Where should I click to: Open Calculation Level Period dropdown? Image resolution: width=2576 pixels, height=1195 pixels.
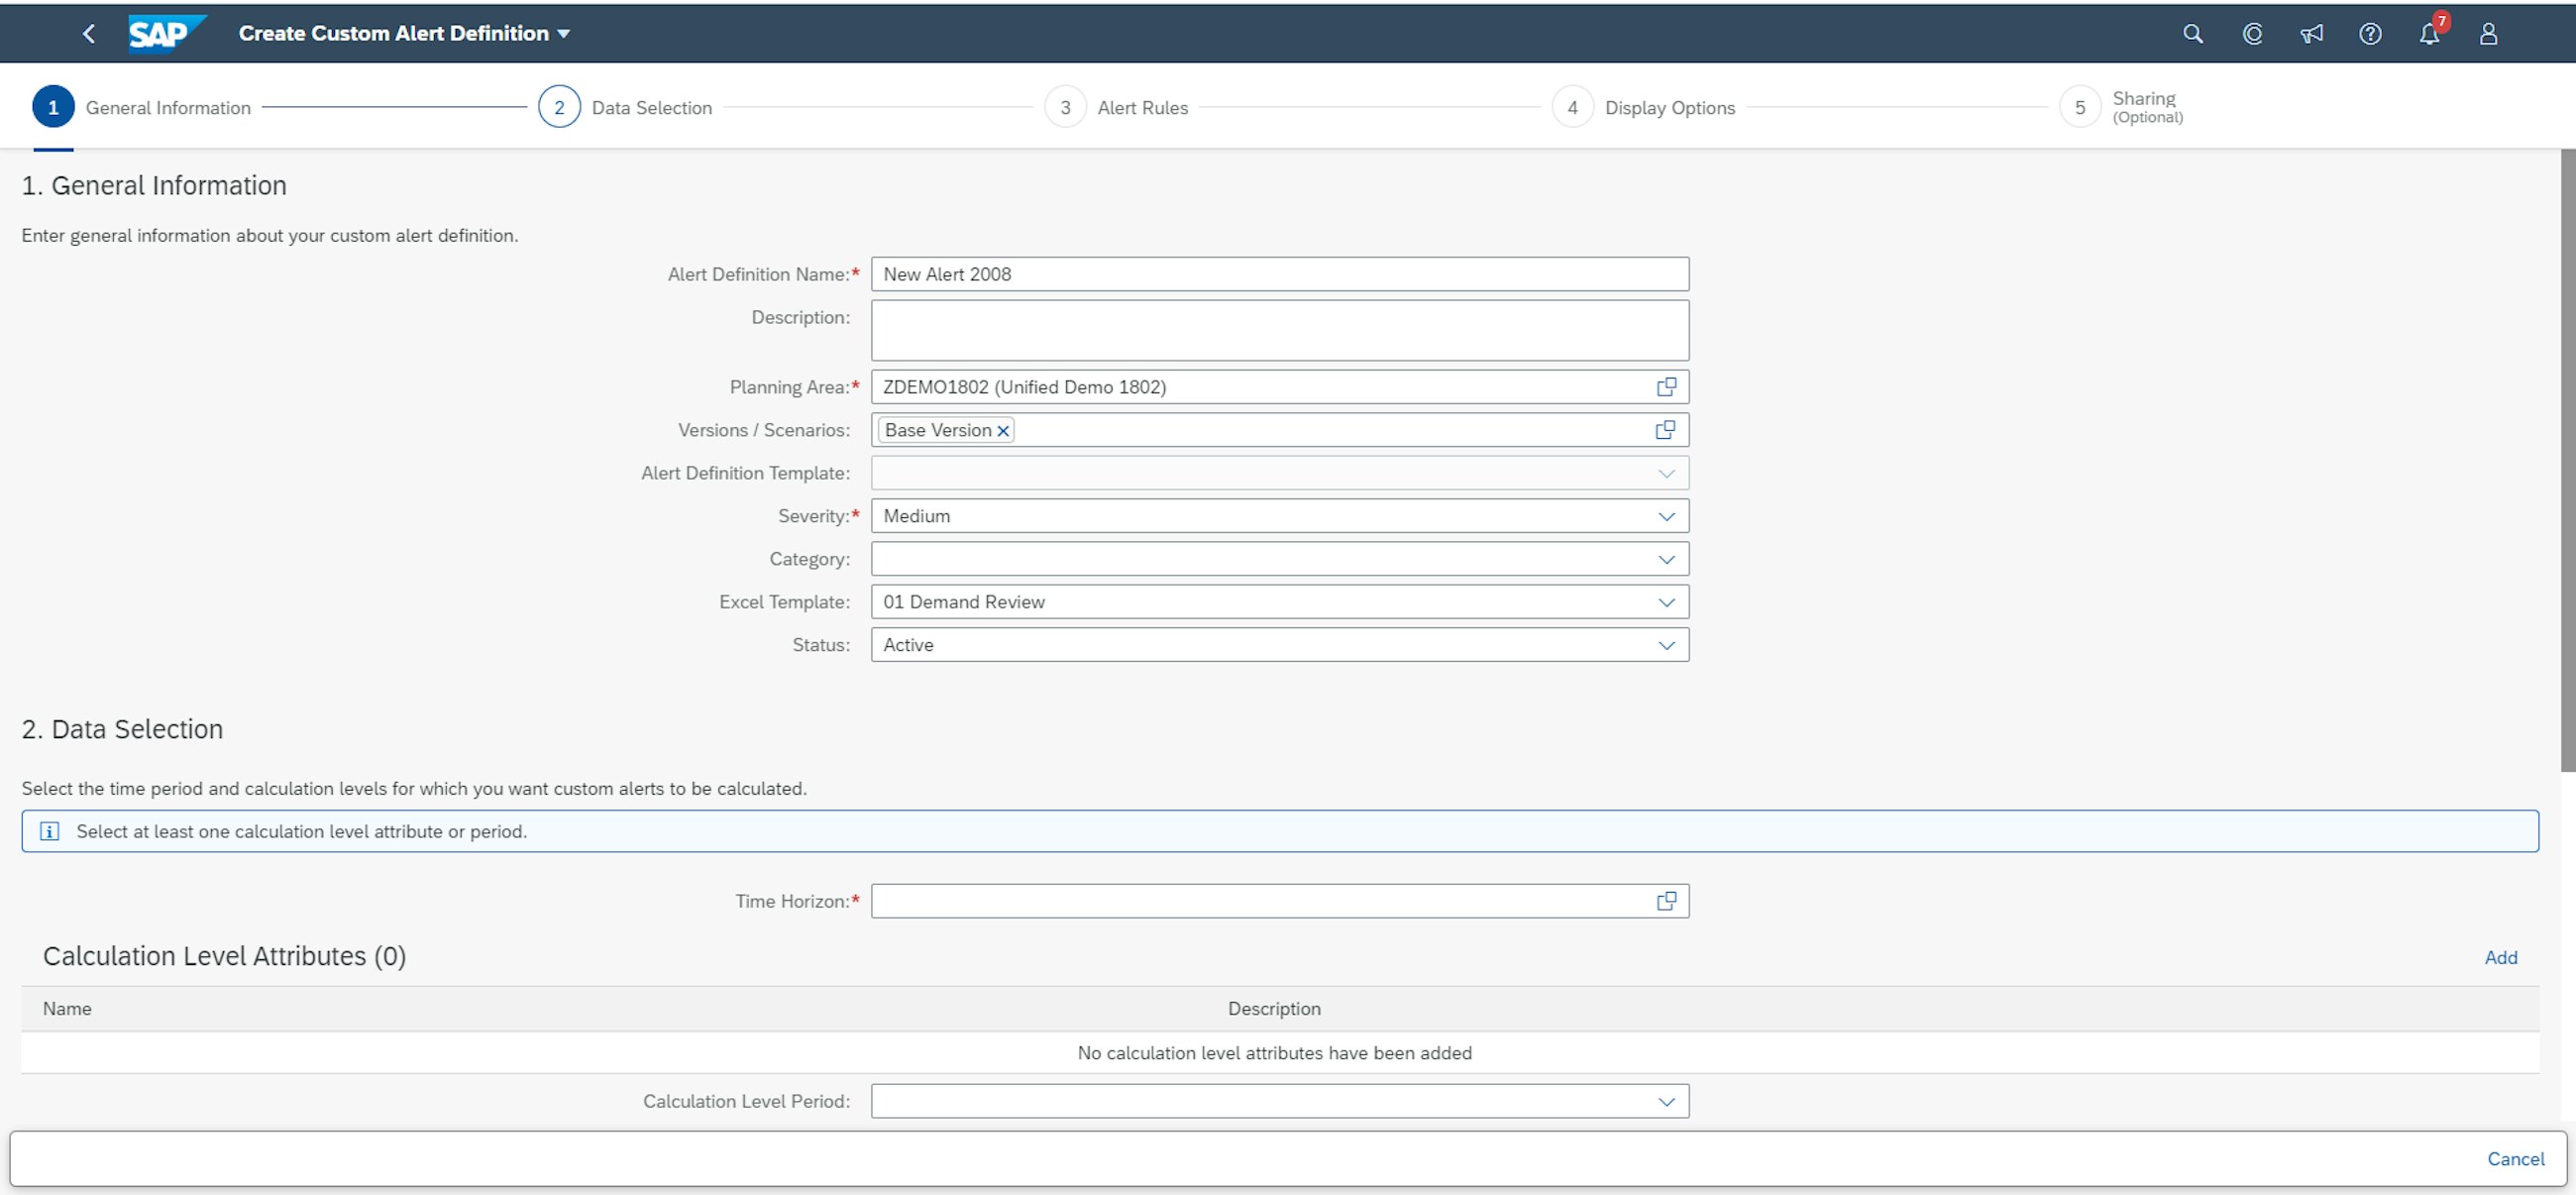point(1666,1101)
